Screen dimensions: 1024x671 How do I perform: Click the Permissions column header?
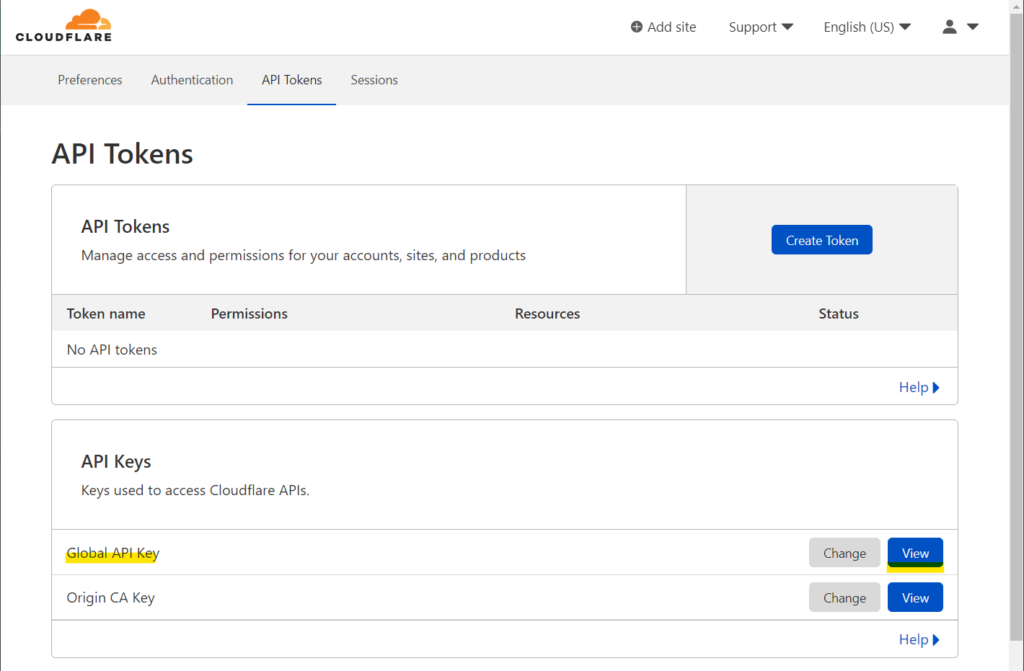tap(249, 314)
